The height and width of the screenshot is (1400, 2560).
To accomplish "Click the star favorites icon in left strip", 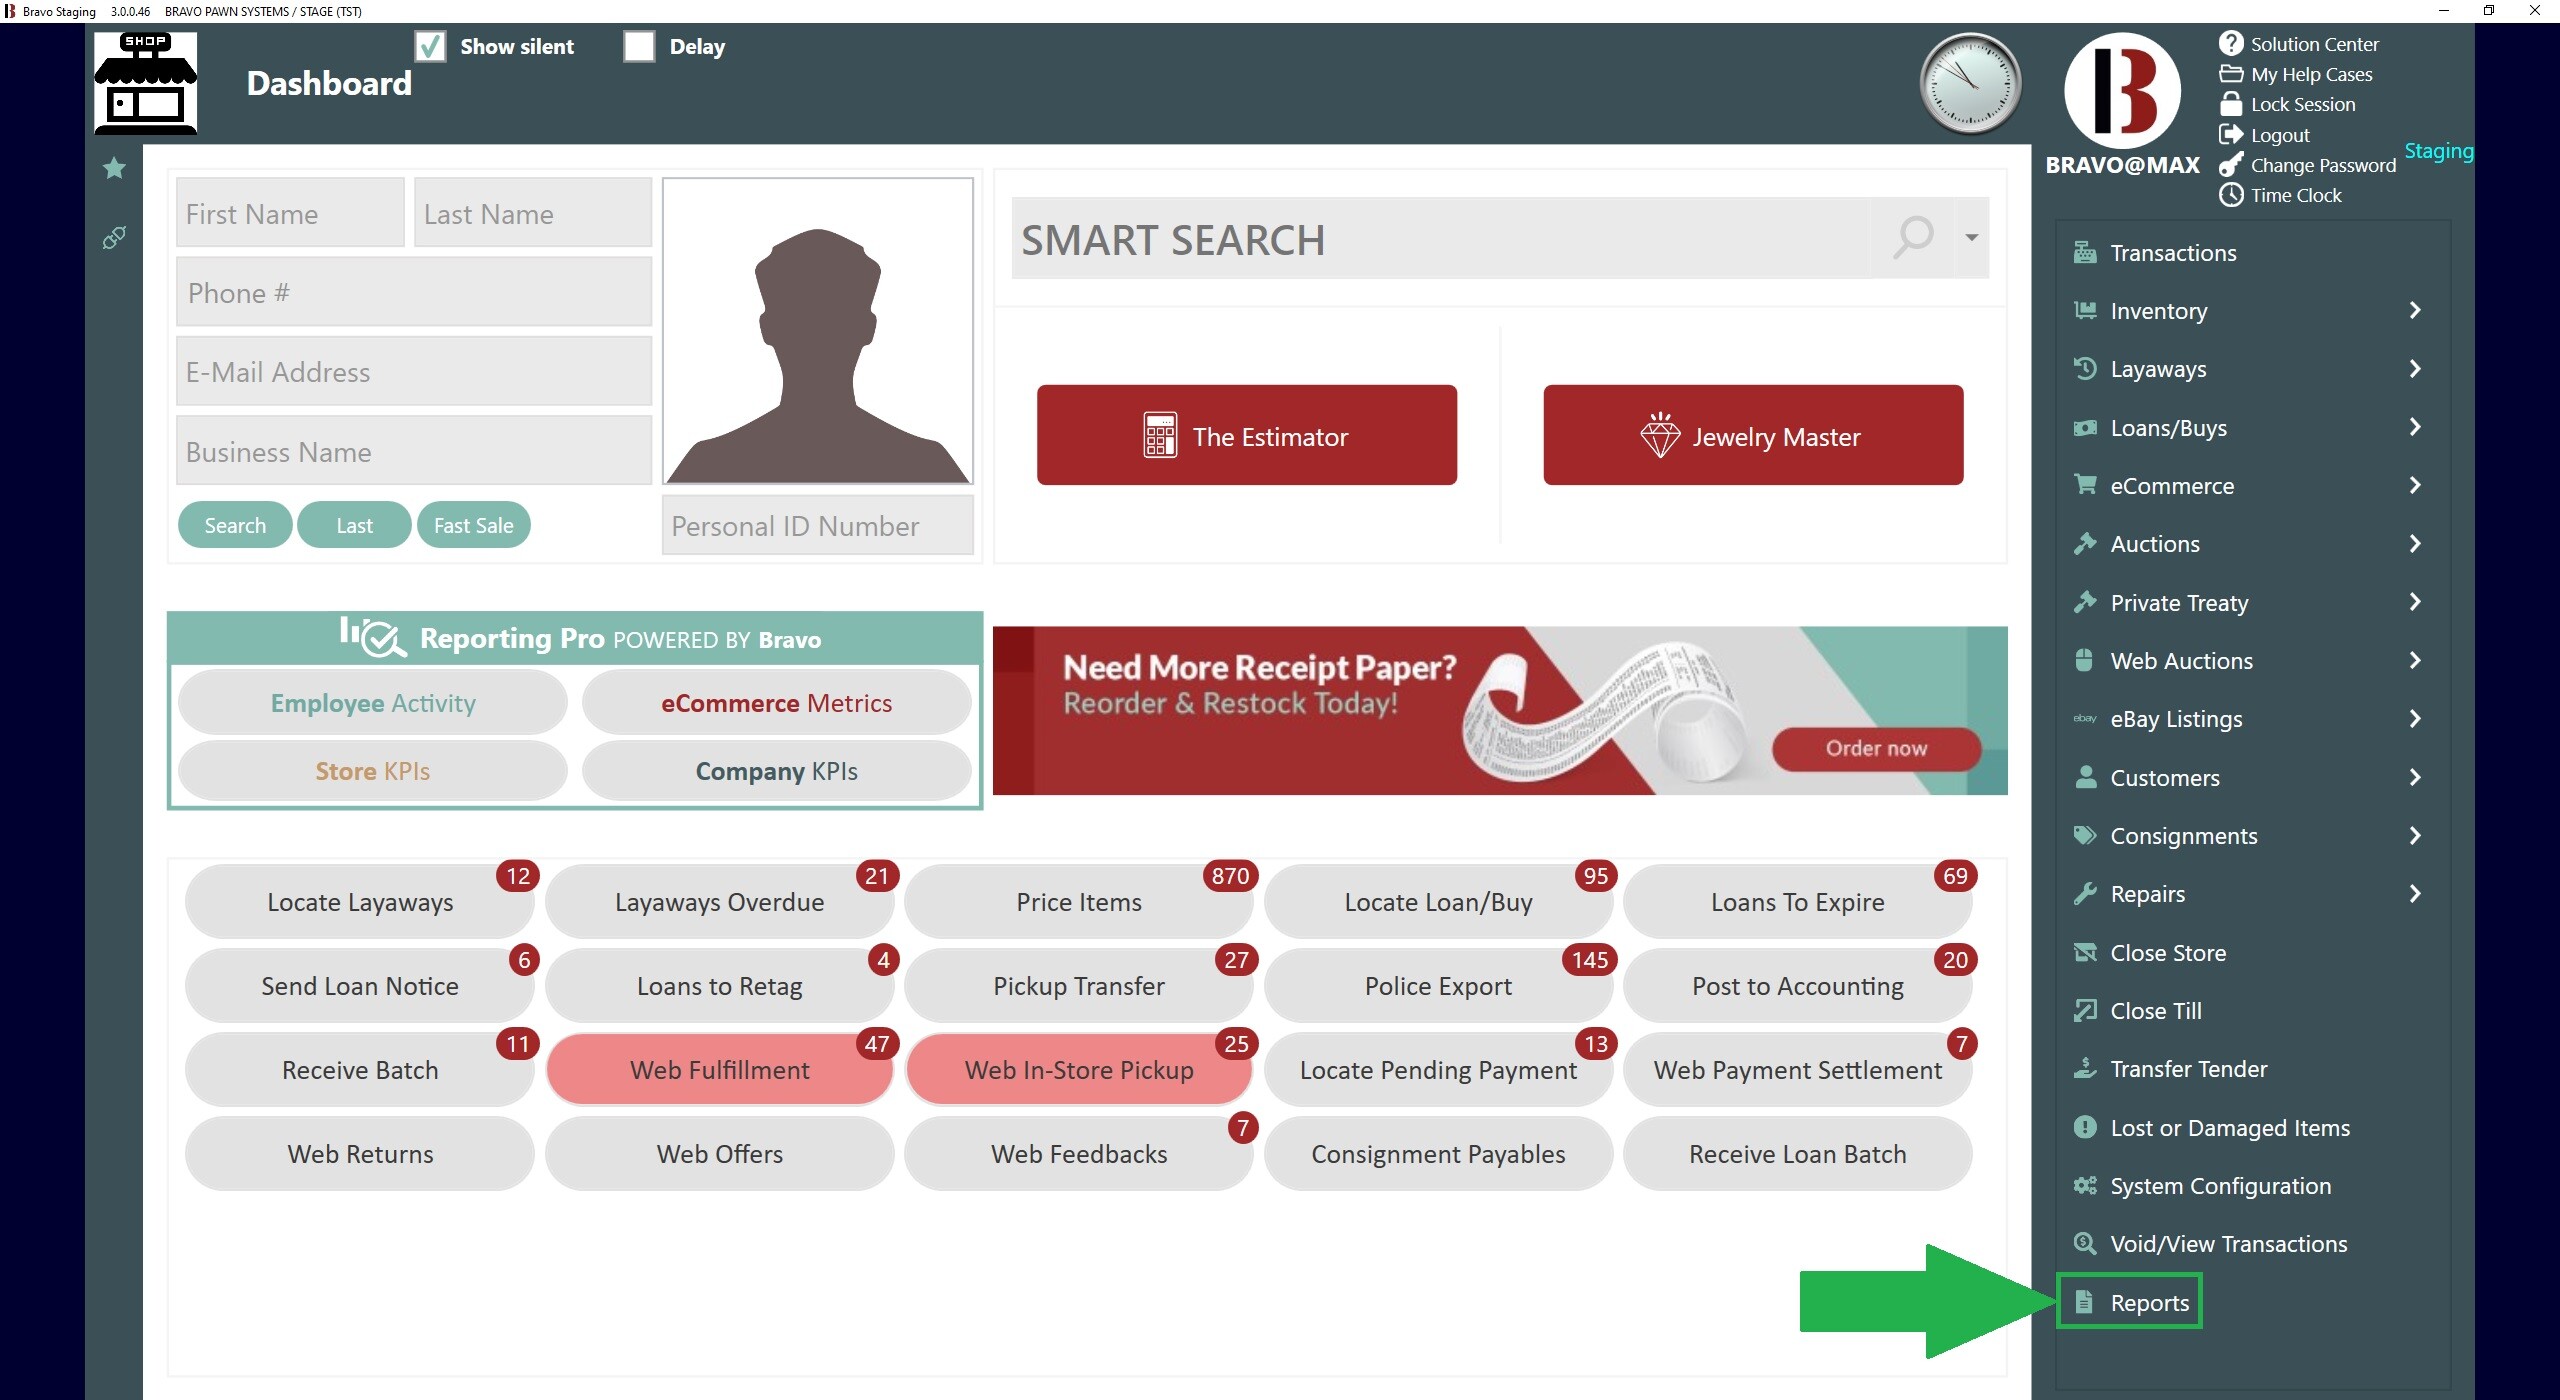I will 114,168.
